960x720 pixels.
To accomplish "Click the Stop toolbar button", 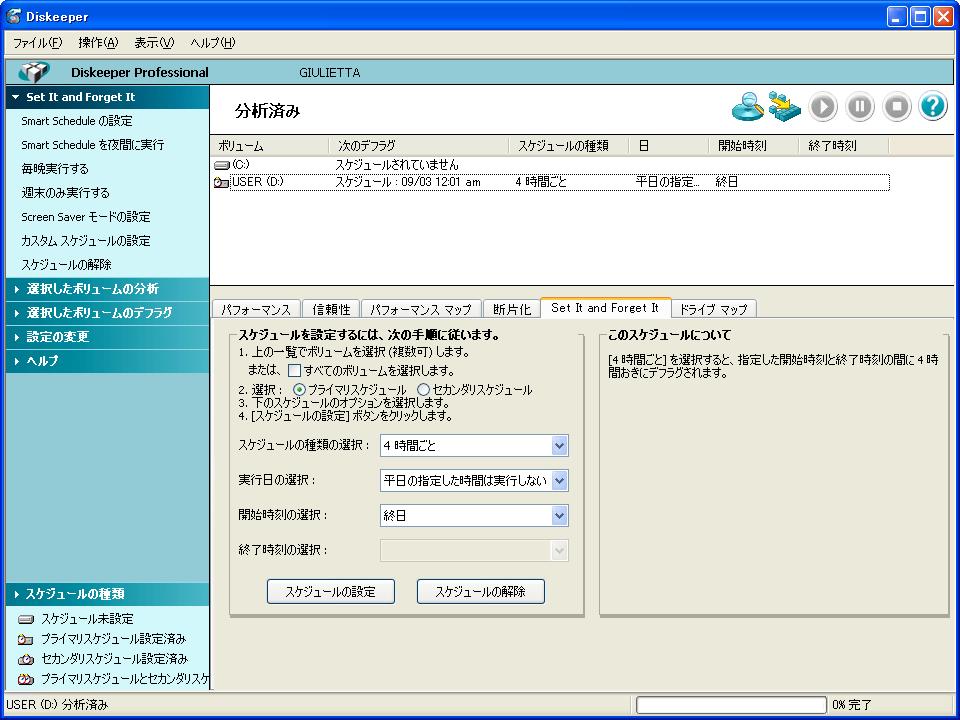I will click(897, 107).
